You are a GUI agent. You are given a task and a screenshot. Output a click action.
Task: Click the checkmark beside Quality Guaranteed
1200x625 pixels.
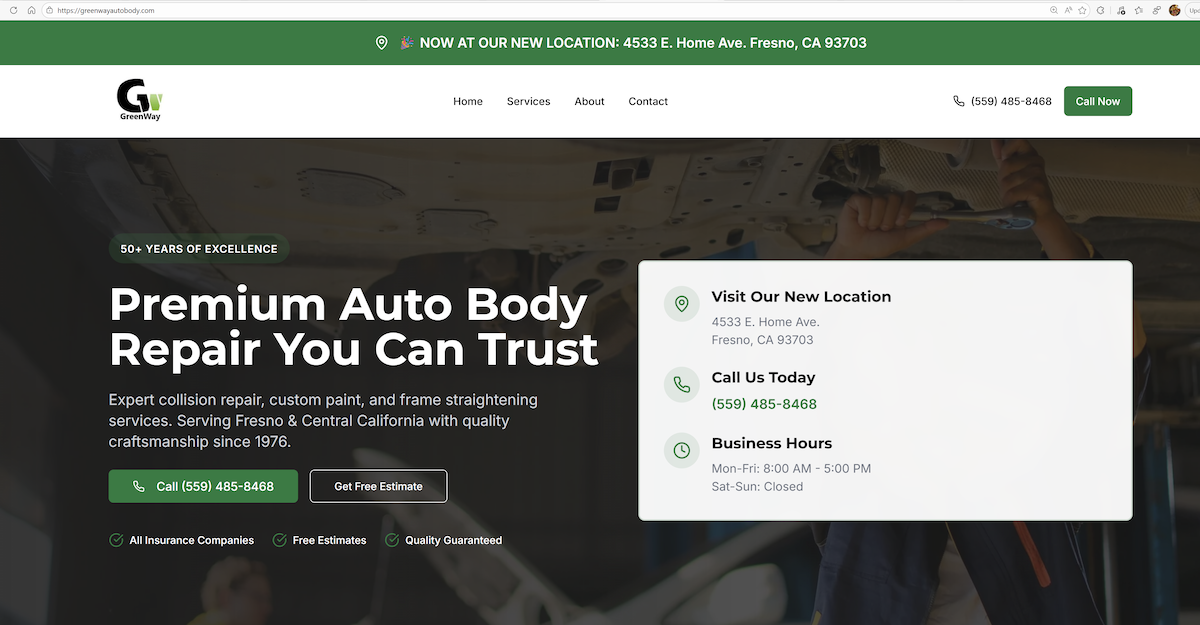[x=390, y=539]
